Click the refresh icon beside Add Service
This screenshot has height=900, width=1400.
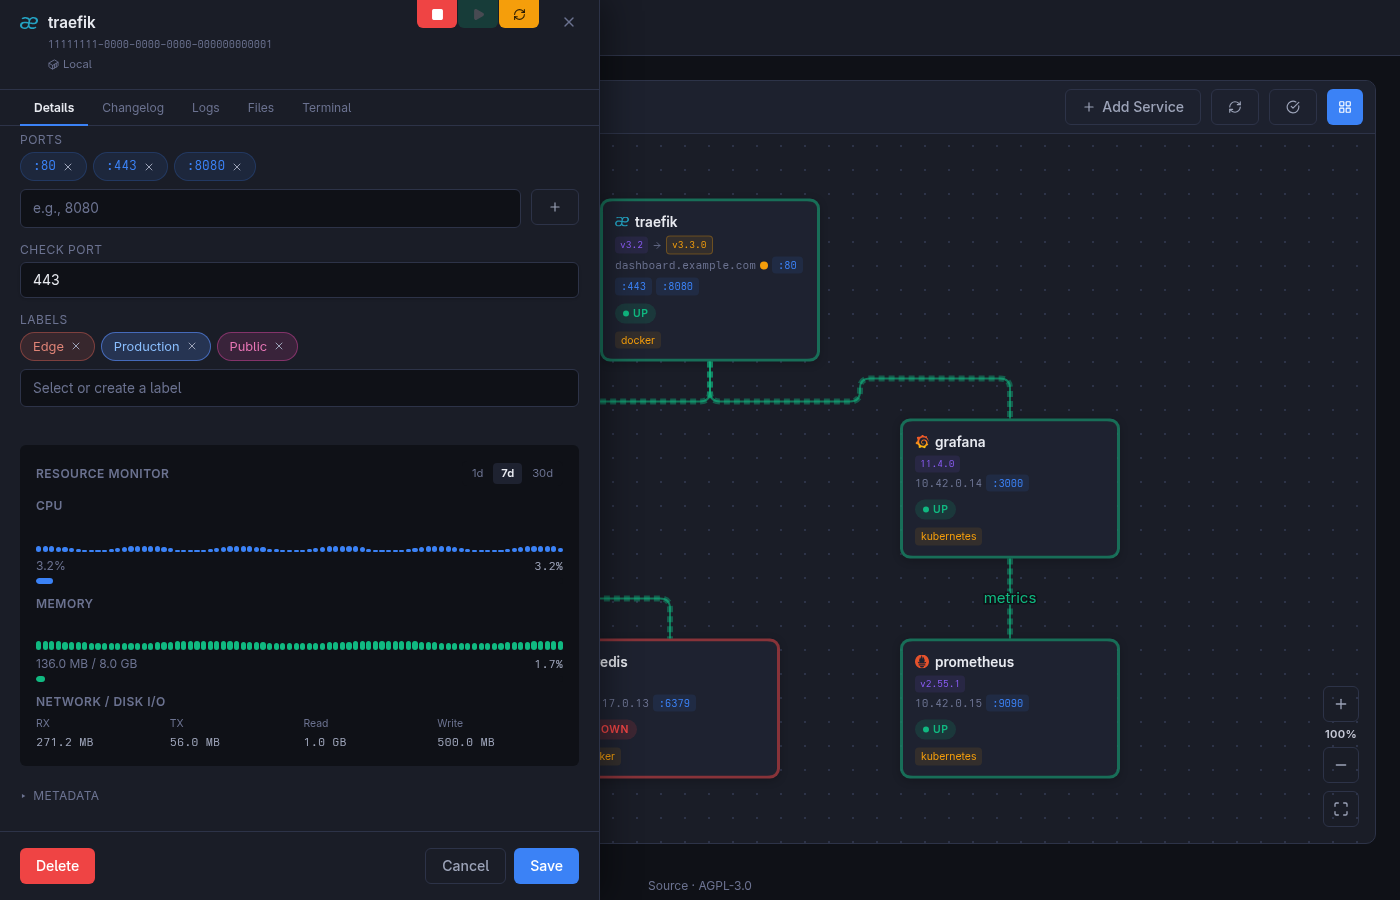coord(1235,107)
